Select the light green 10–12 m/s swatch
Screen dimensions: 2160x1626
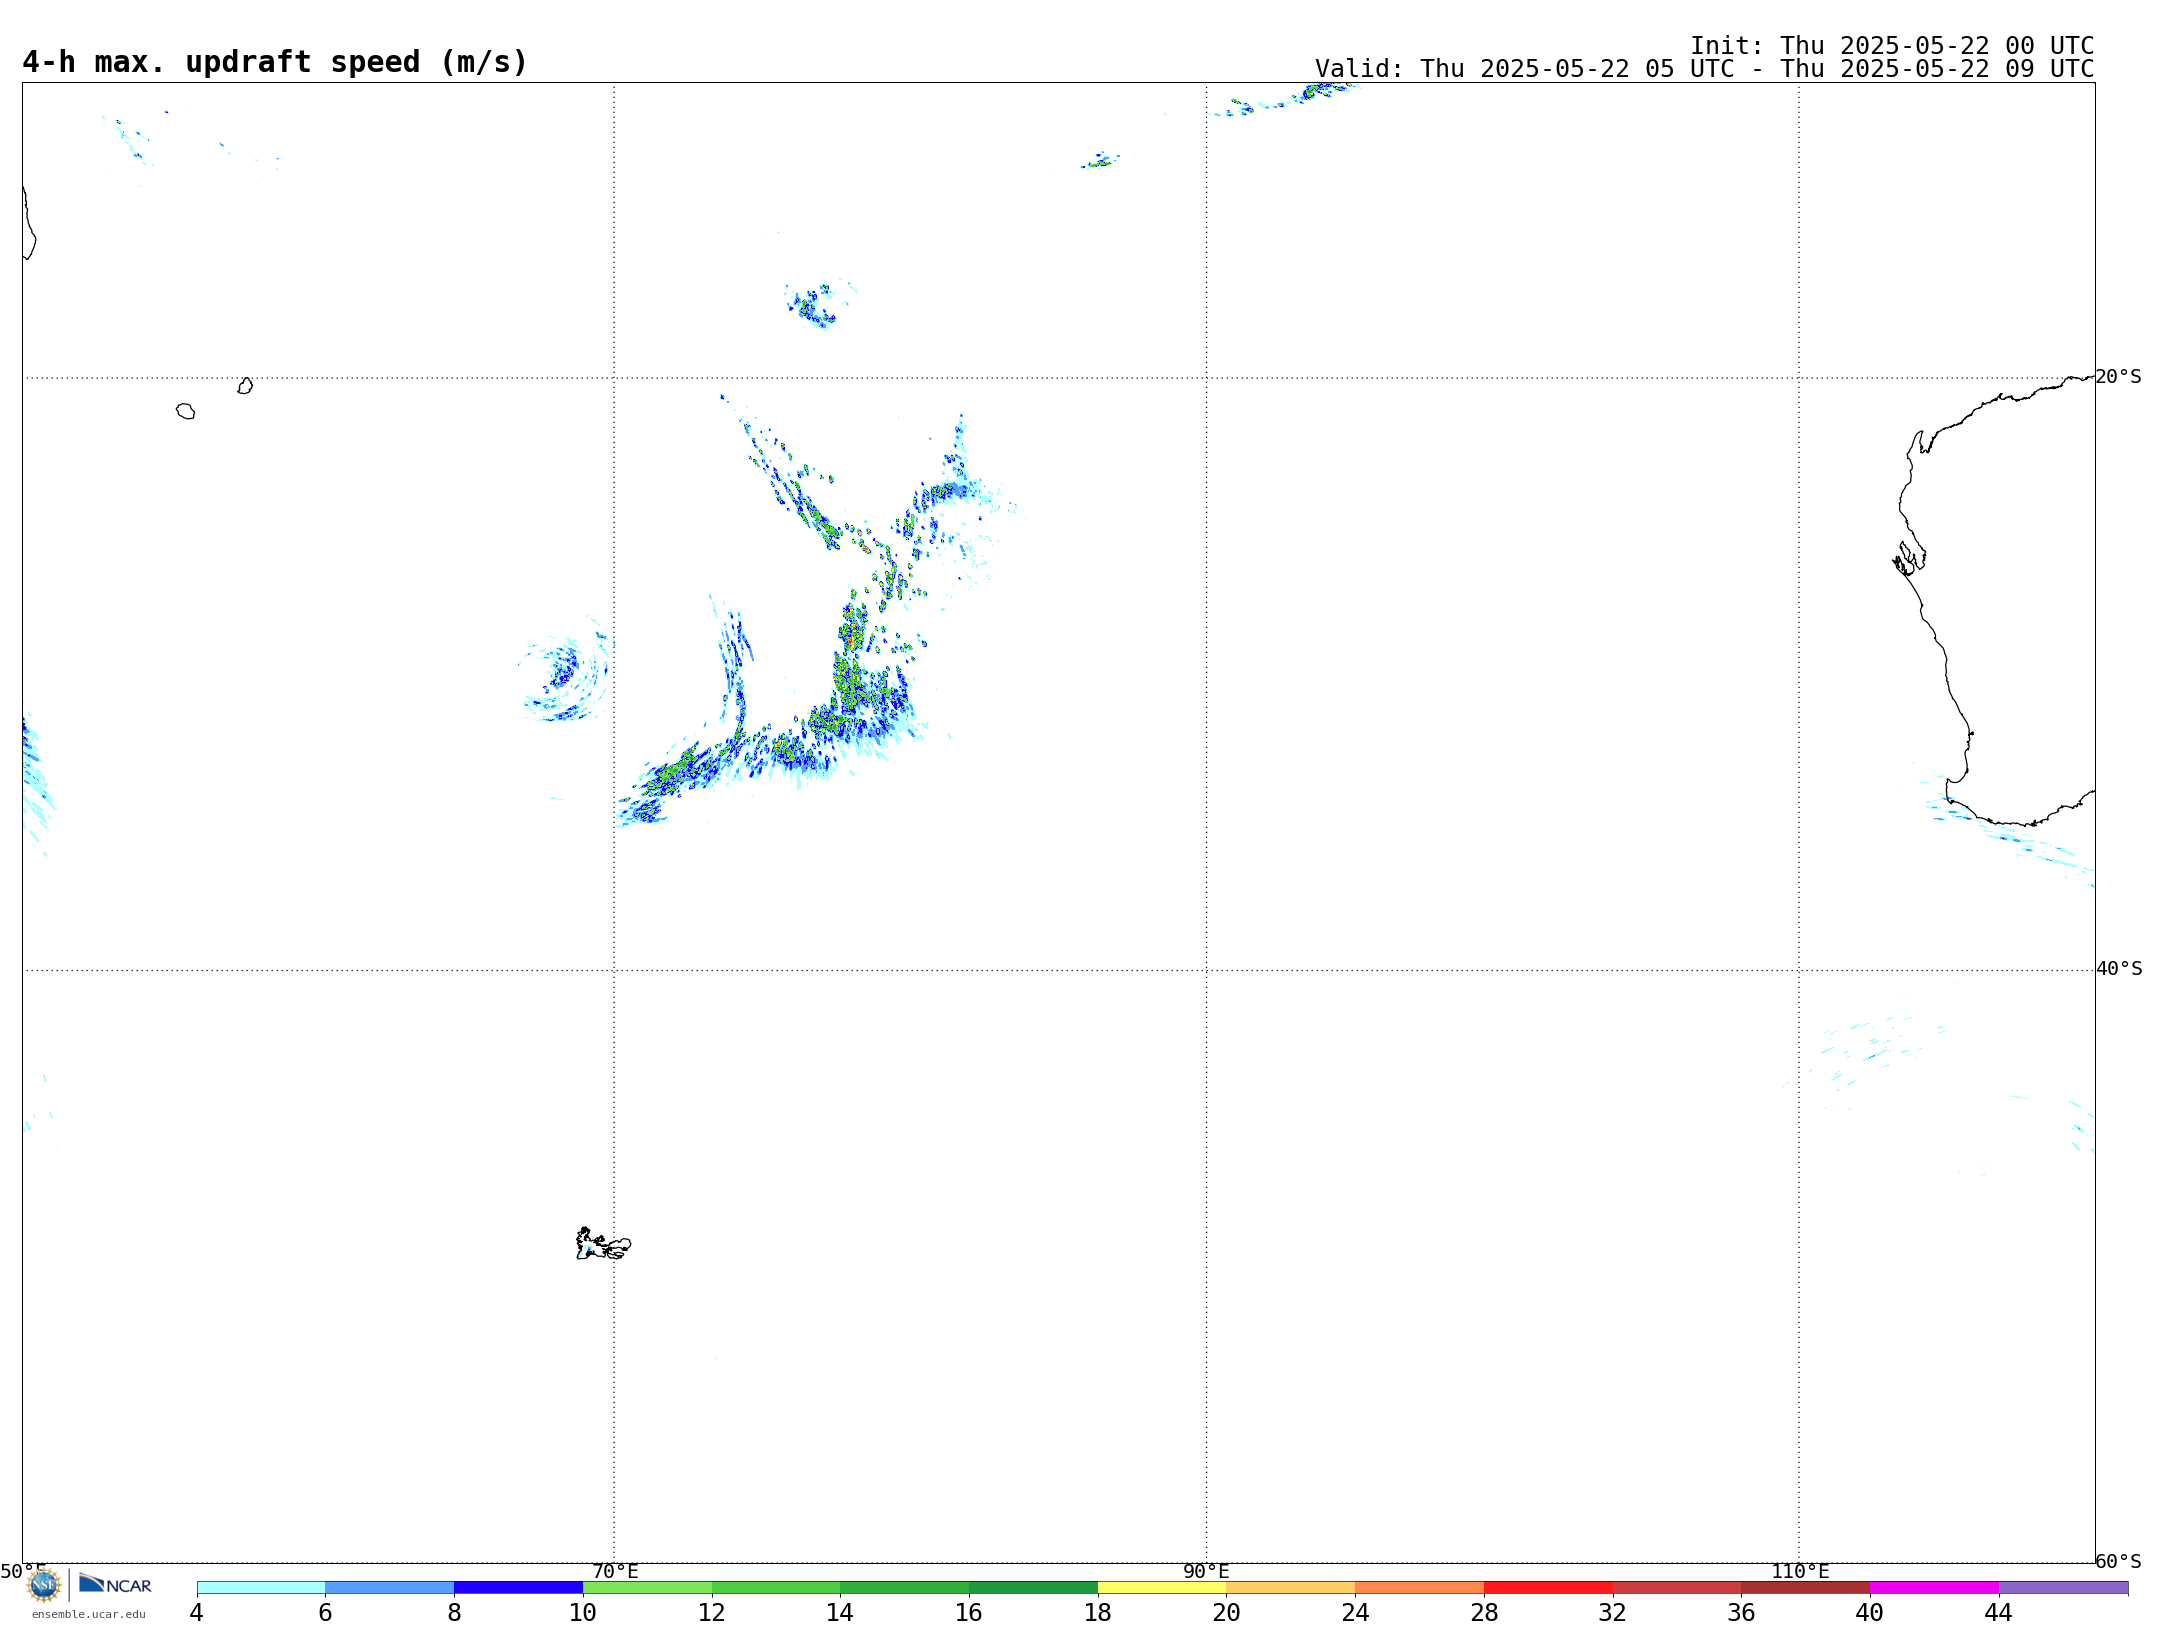click(x=647, y=1587)
